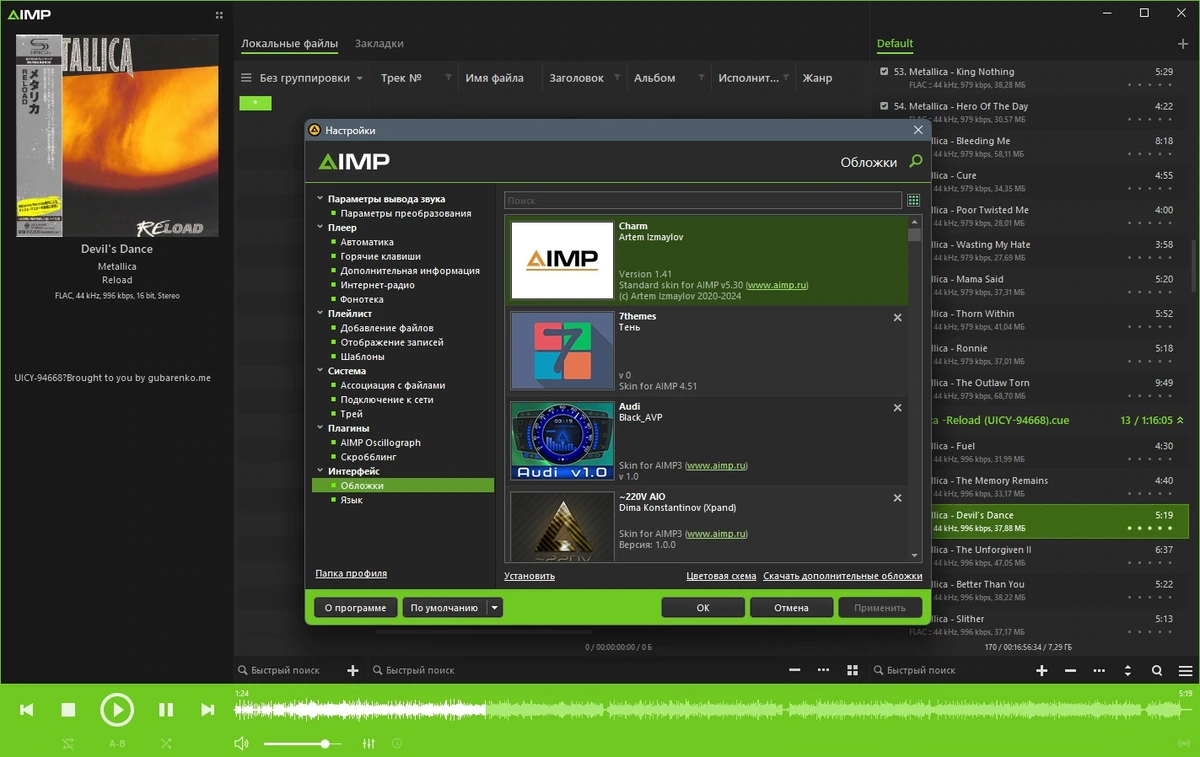Toggle checkbox for 53. Metallica - King Nothing
This screenshot has width=1200, height=757.
(884, 72)
